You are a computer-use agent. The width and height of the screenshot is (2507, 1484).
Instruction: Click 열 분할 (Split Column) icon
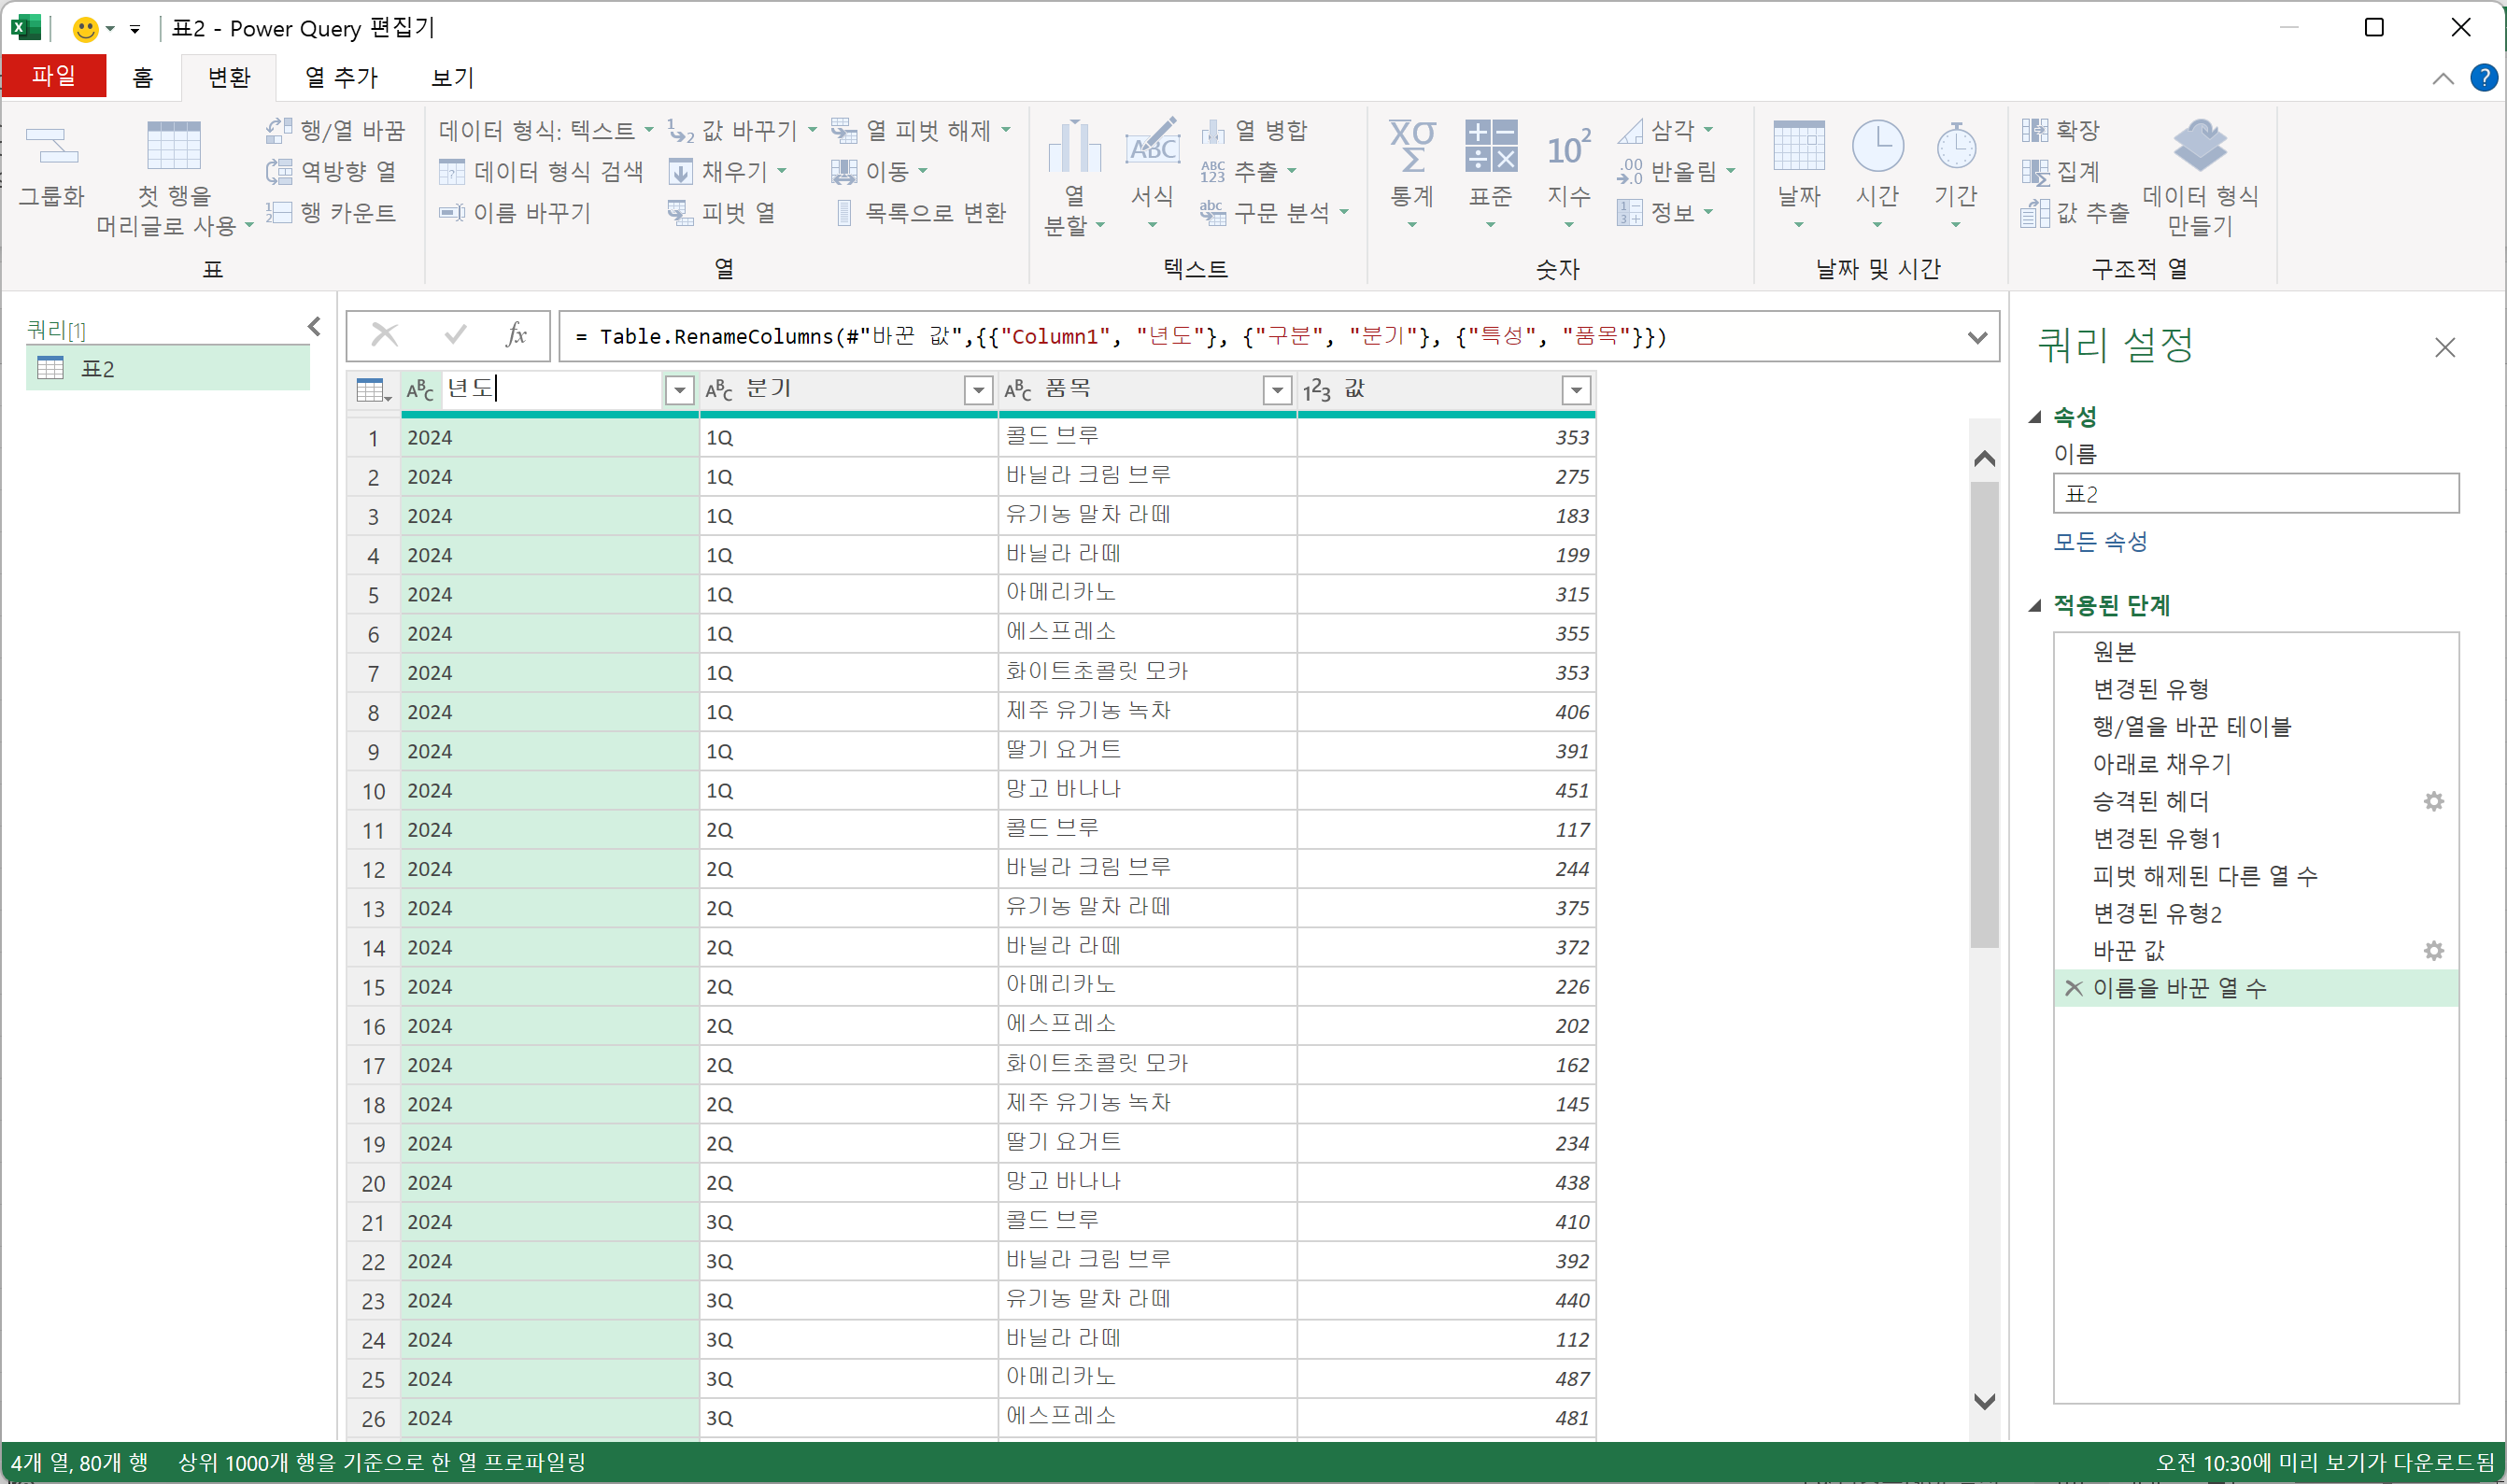coord(1074,148)
